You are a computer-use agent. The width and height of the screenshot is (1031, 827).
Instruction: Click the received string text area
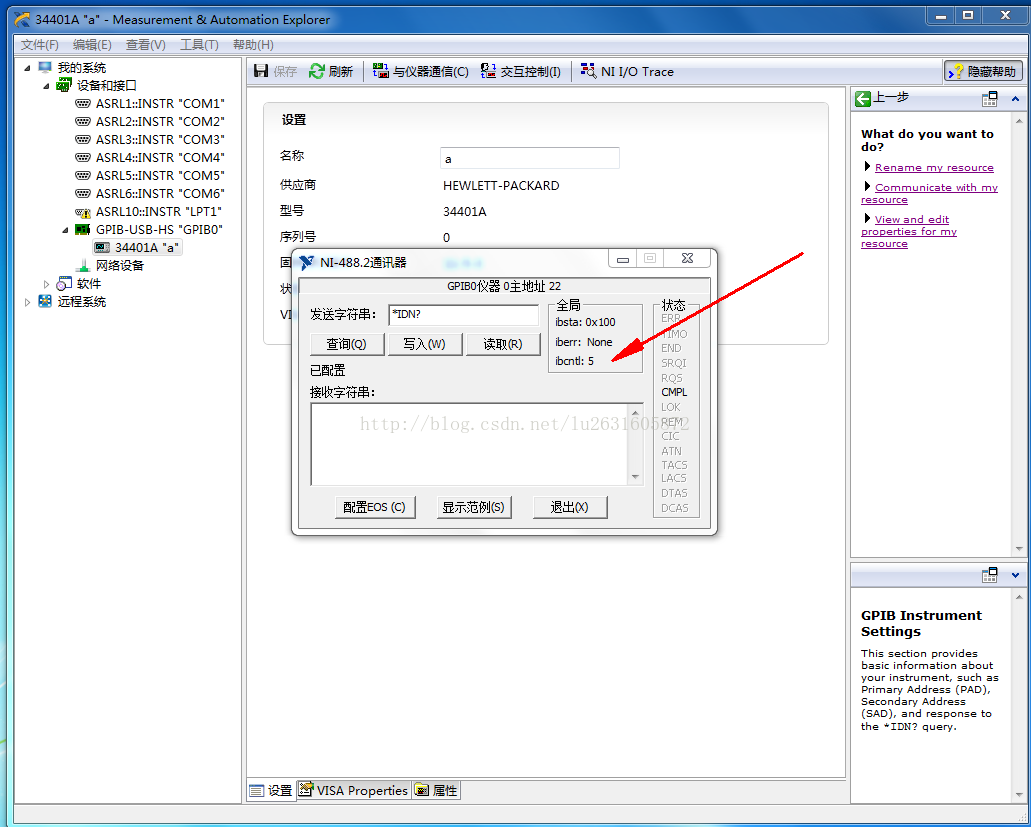(469, 444)
